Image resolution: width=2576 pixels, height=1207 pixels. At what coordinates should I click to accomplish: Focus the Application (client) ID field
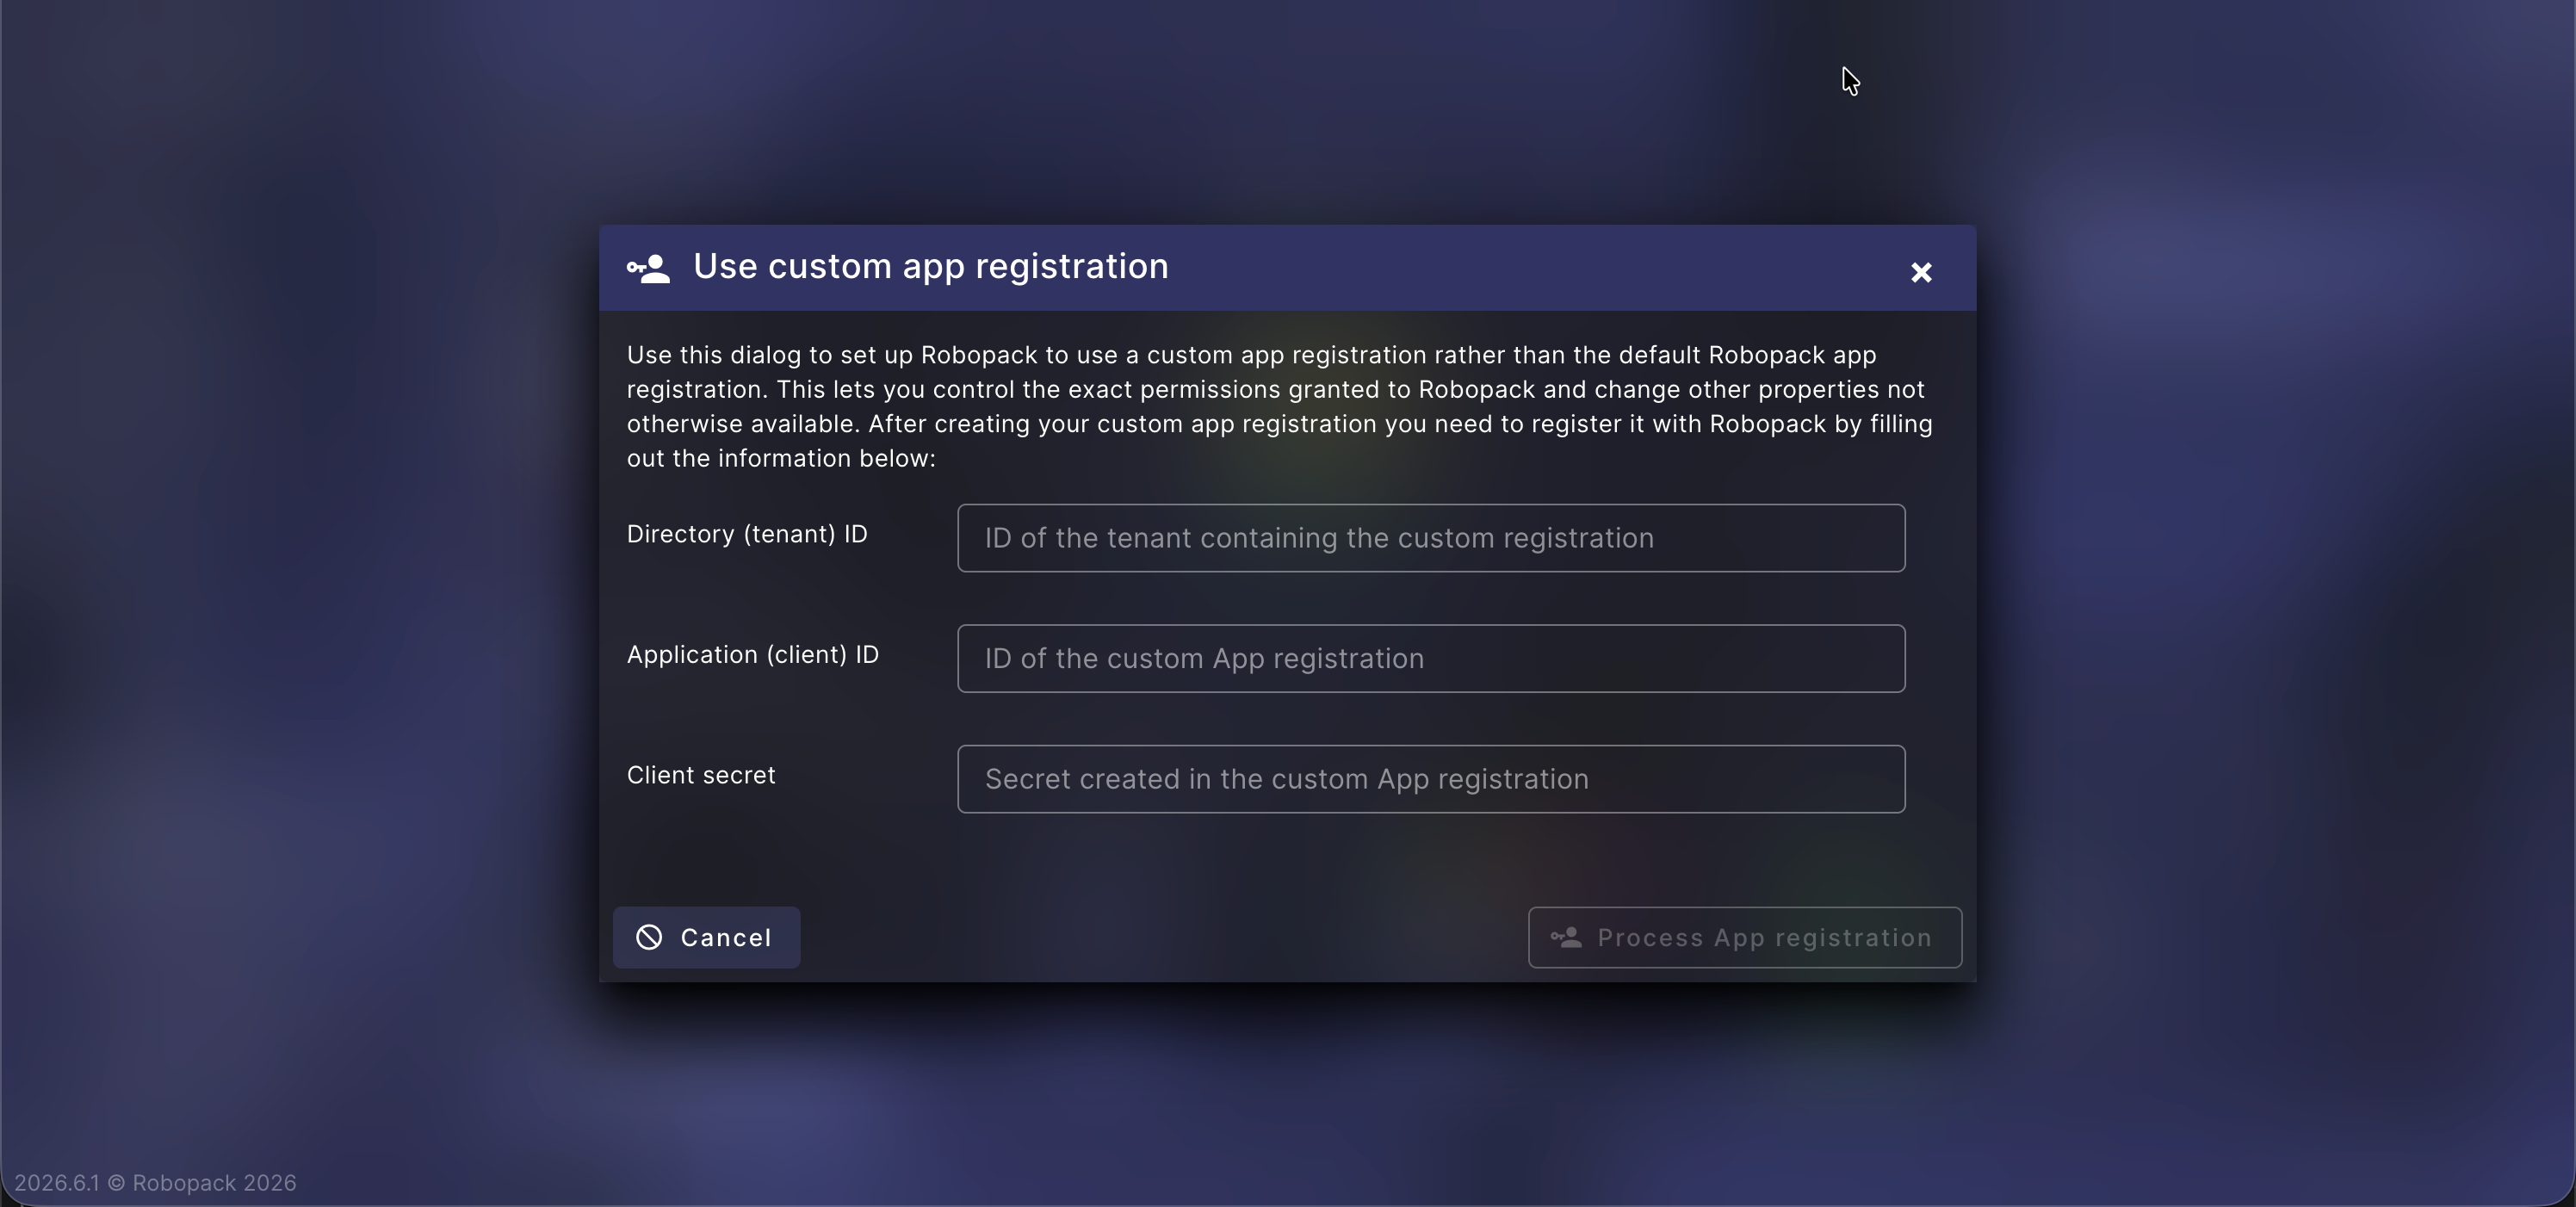tap(1431, 658)
